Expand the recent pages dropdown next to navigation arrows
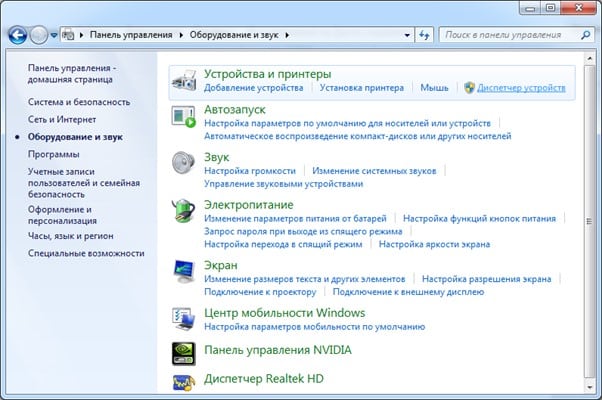This screenshot has height=400, width=602. (x=52, y=35)
